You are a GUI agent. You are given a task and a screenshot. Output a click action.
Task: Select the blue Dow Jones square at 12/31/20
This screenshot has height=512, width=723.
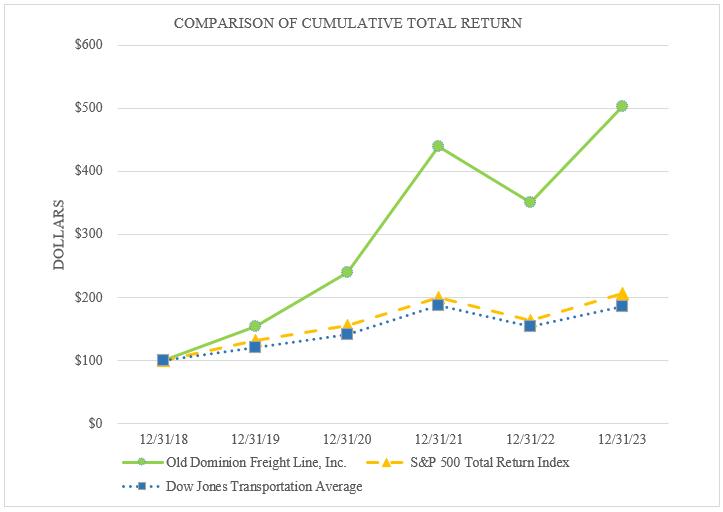tap(347, 334)
